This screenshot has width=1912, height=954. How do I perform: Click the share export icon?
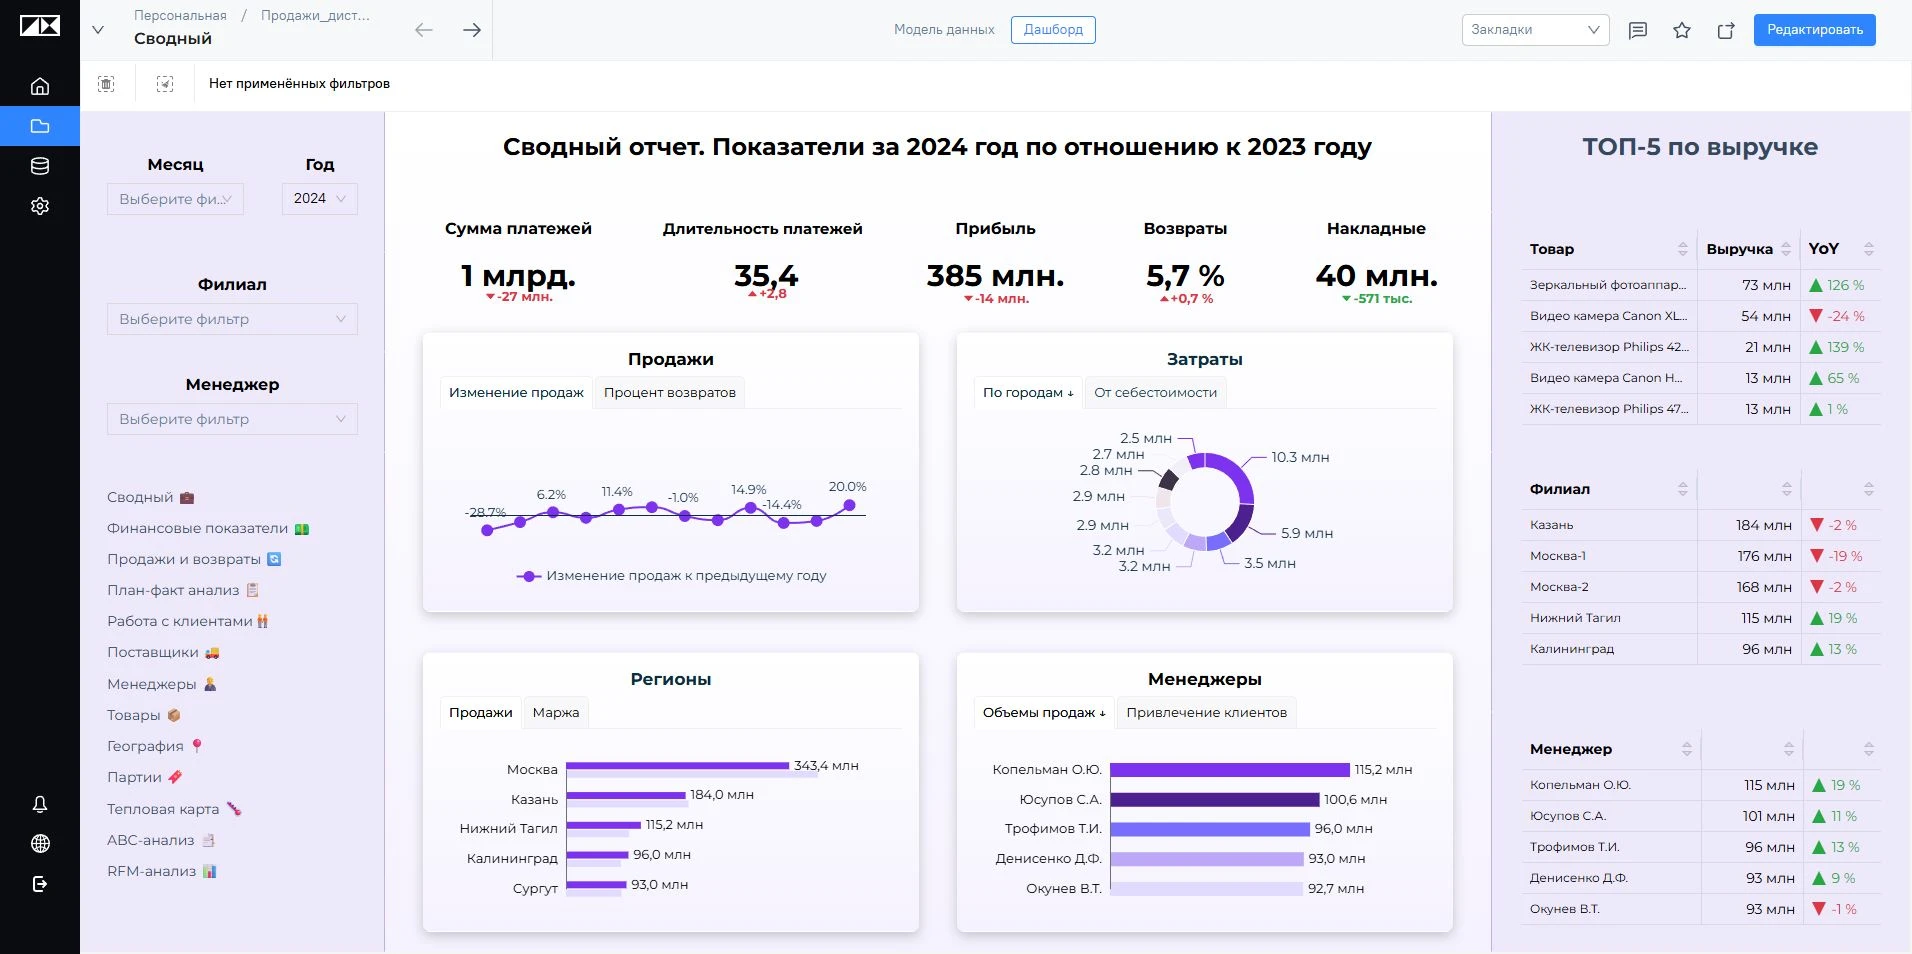coord(1726,30)
